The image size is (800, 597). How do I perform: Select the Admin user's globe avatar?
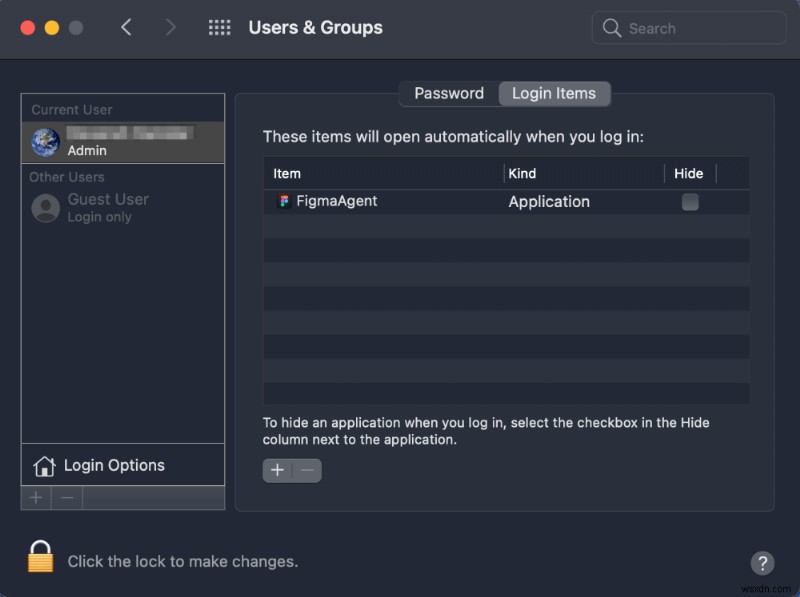point(46,142)
